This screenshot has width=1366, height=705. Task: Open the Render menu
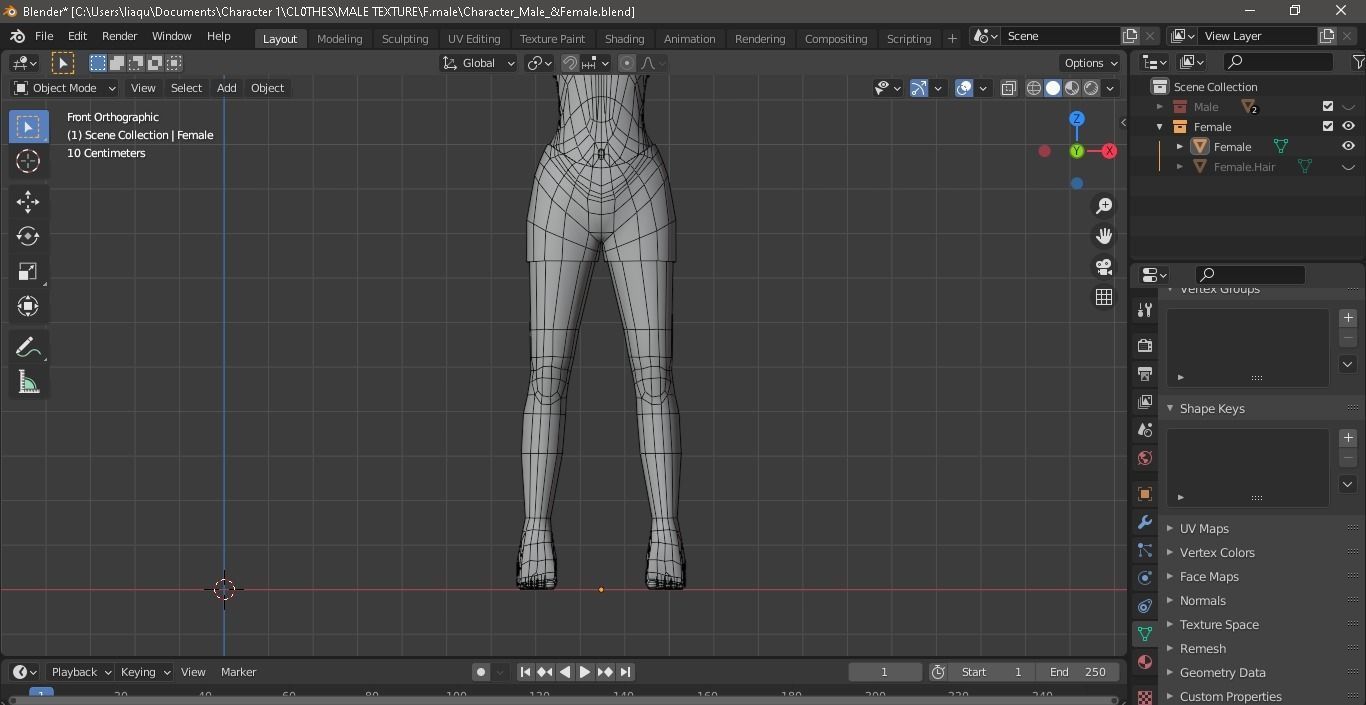point(119,36)
